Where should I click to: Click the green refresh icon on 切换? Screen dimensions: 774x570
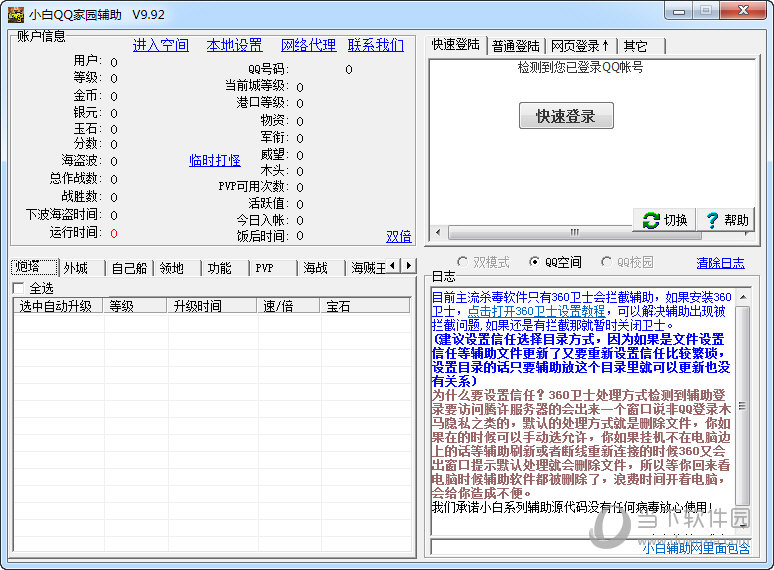pyautogui.click(x=651, y=220)
